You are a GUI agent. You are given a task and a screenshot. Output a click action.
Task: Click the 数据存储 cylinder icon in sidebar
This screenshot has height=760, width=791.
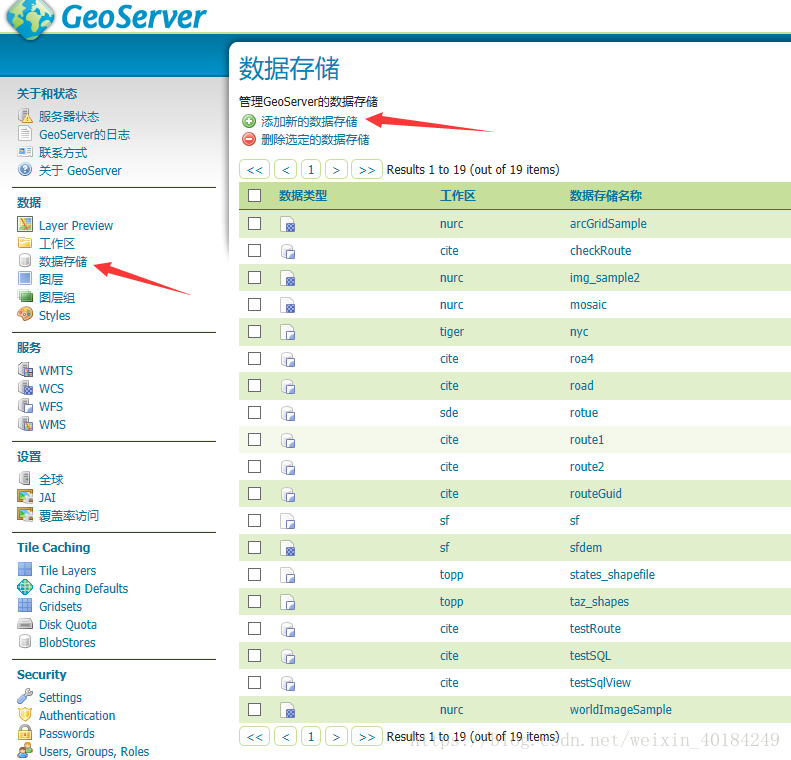pos(25,260)
